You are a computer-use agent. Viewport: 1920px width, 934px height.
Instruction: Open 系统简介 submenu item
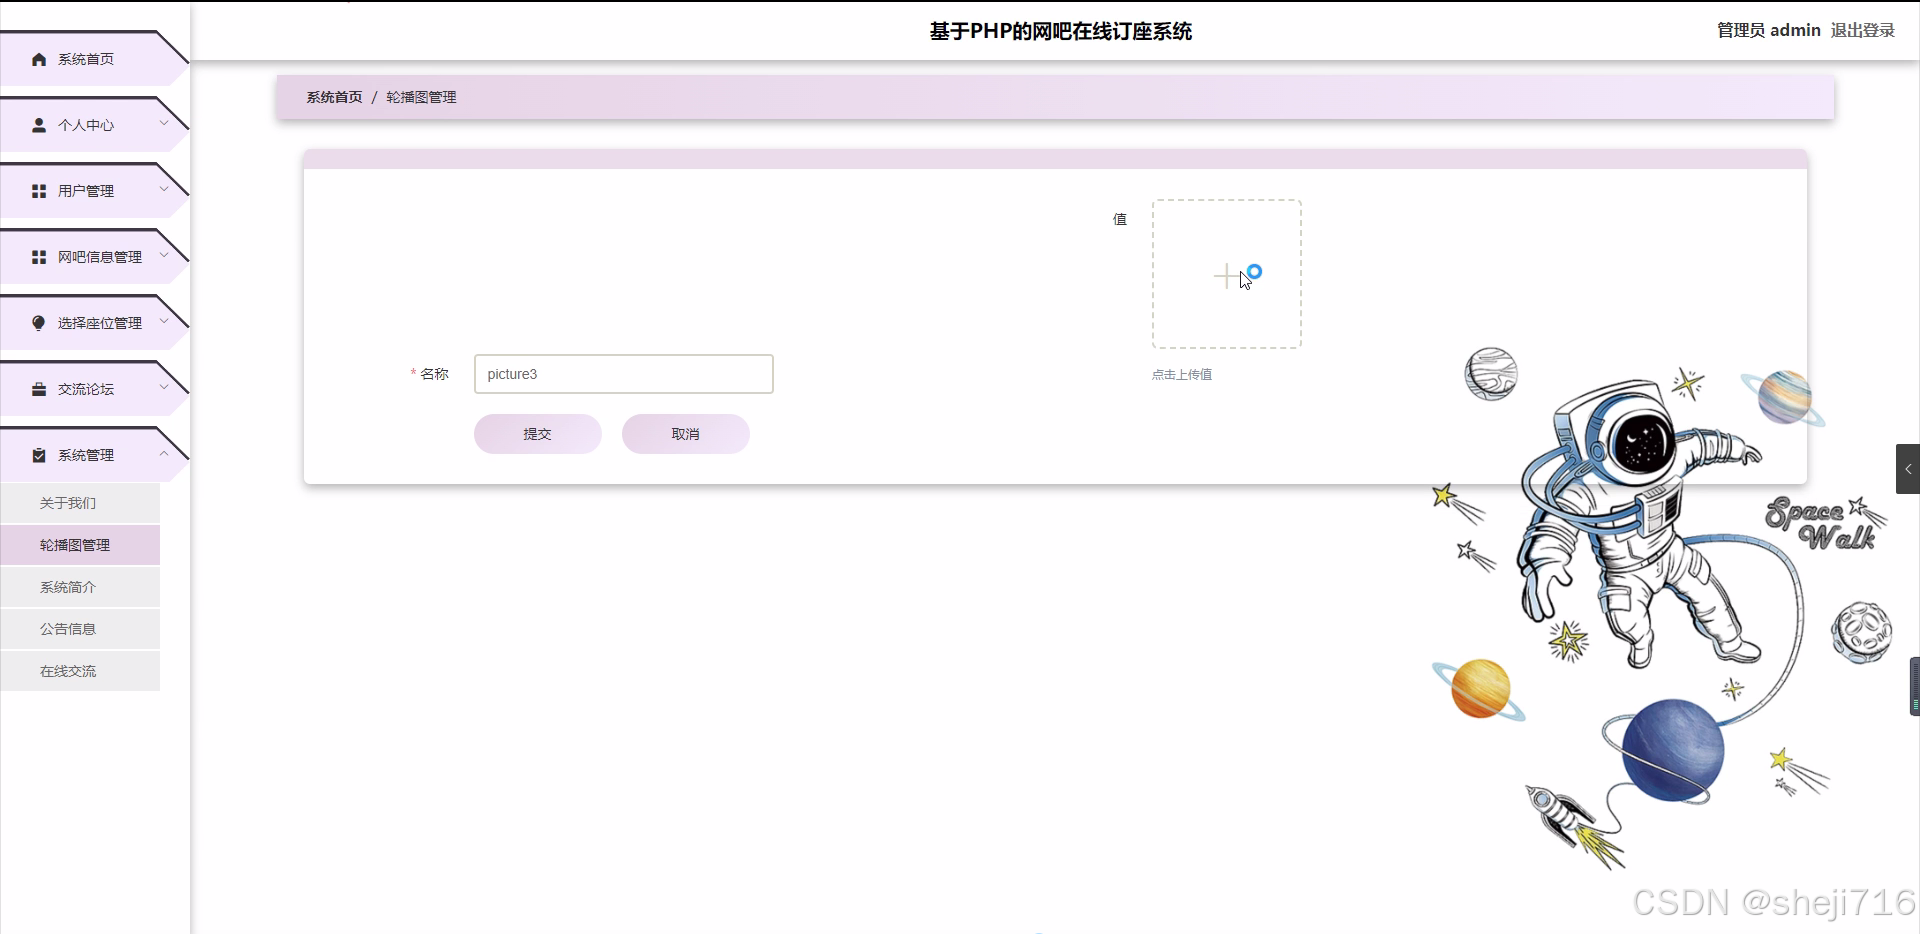(x=80, y=587)
